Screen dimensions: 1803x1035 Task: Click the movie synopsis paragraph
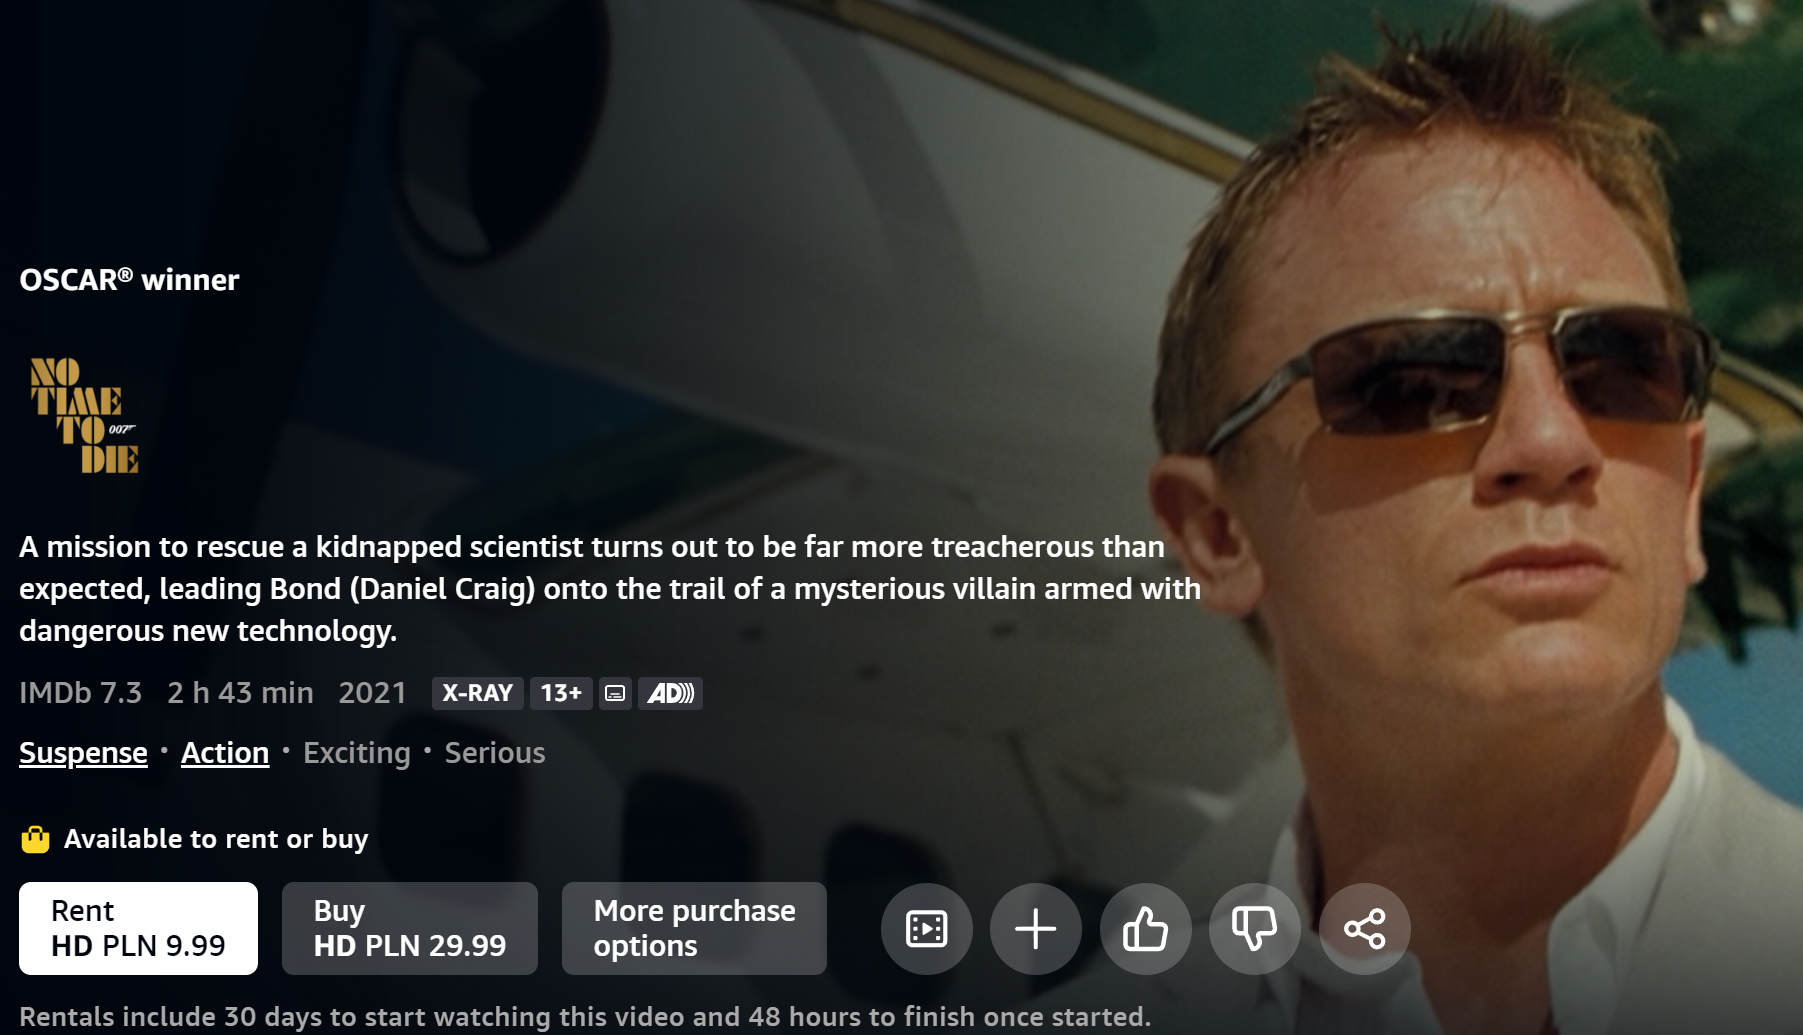[610, 589]
